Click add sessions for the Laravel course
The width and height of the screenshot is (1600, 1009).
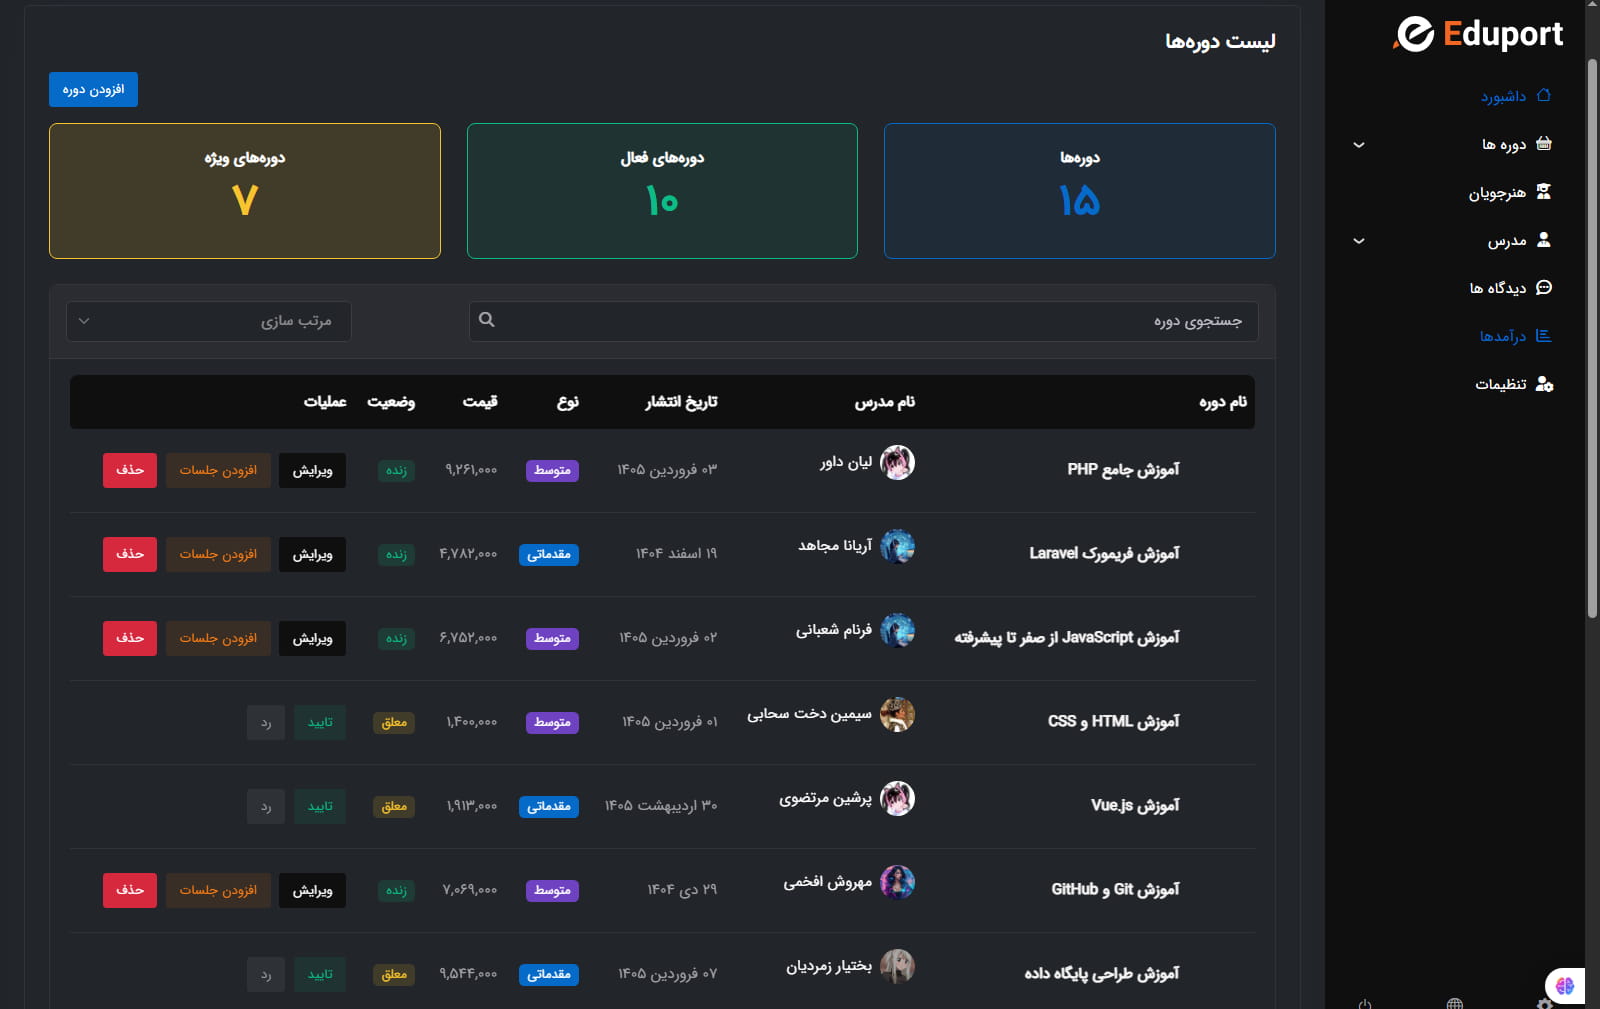(218, 554)
